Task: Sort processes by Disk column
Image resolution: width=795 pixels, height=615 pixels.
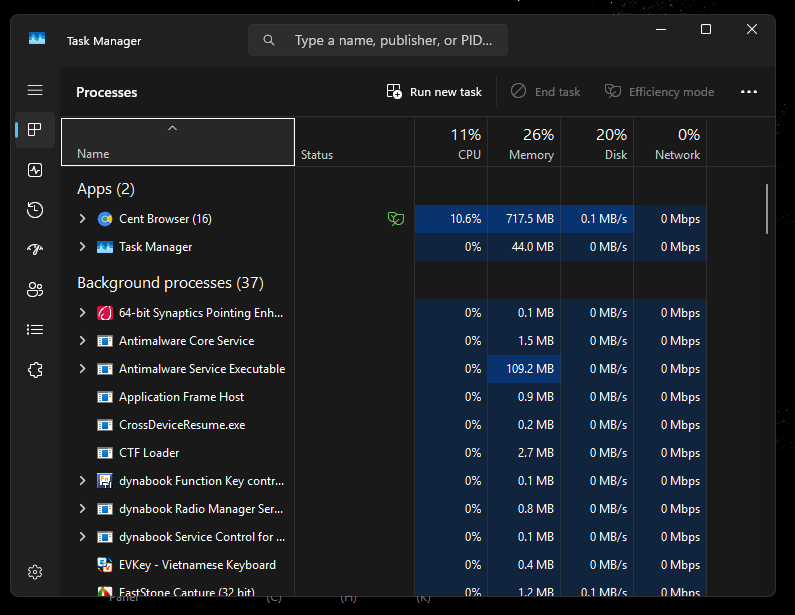Action: click(x=597, y=142)
